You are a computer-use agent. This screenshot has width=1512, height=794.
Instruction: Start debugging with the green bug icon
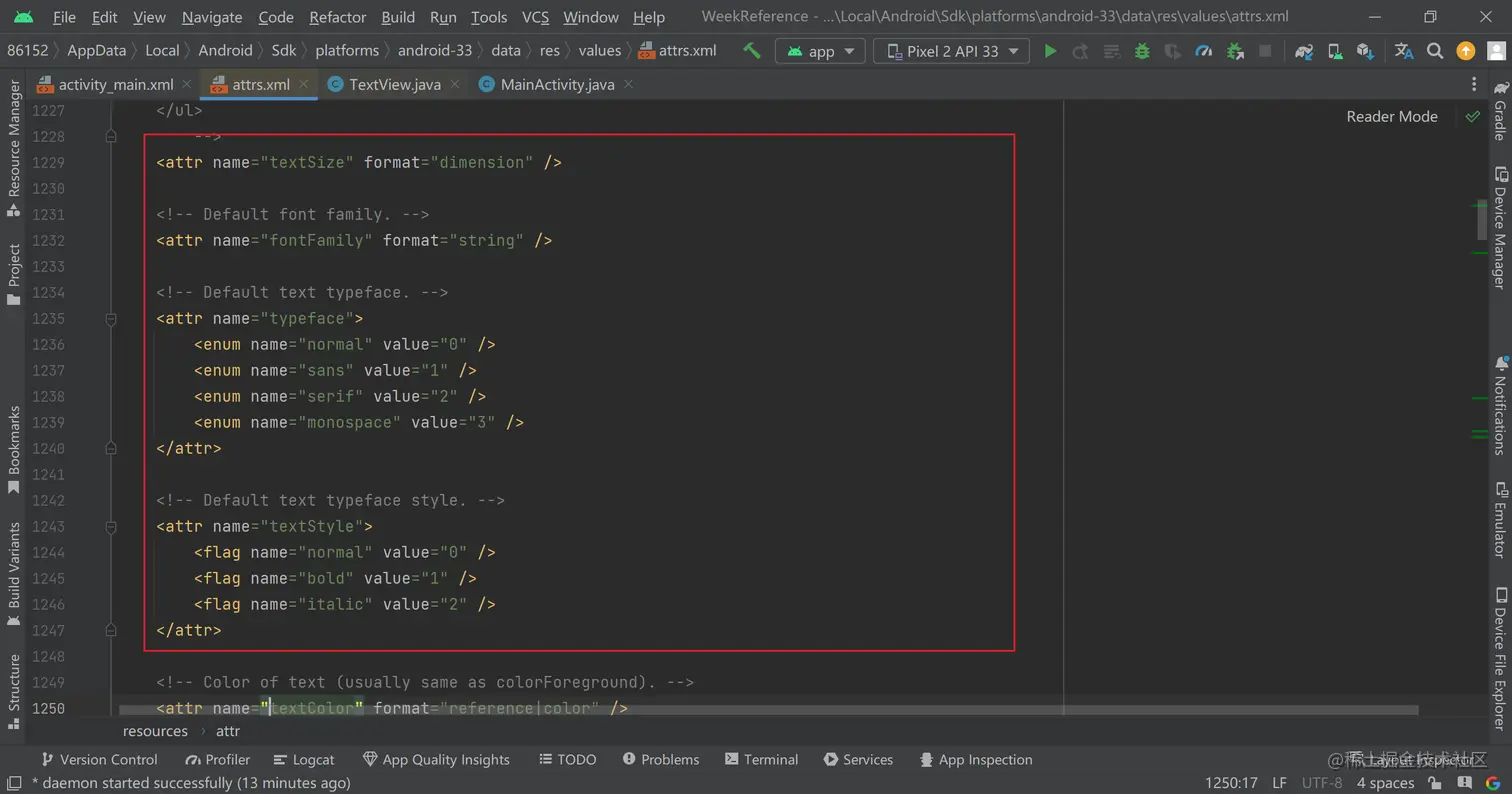point(1142,51)
